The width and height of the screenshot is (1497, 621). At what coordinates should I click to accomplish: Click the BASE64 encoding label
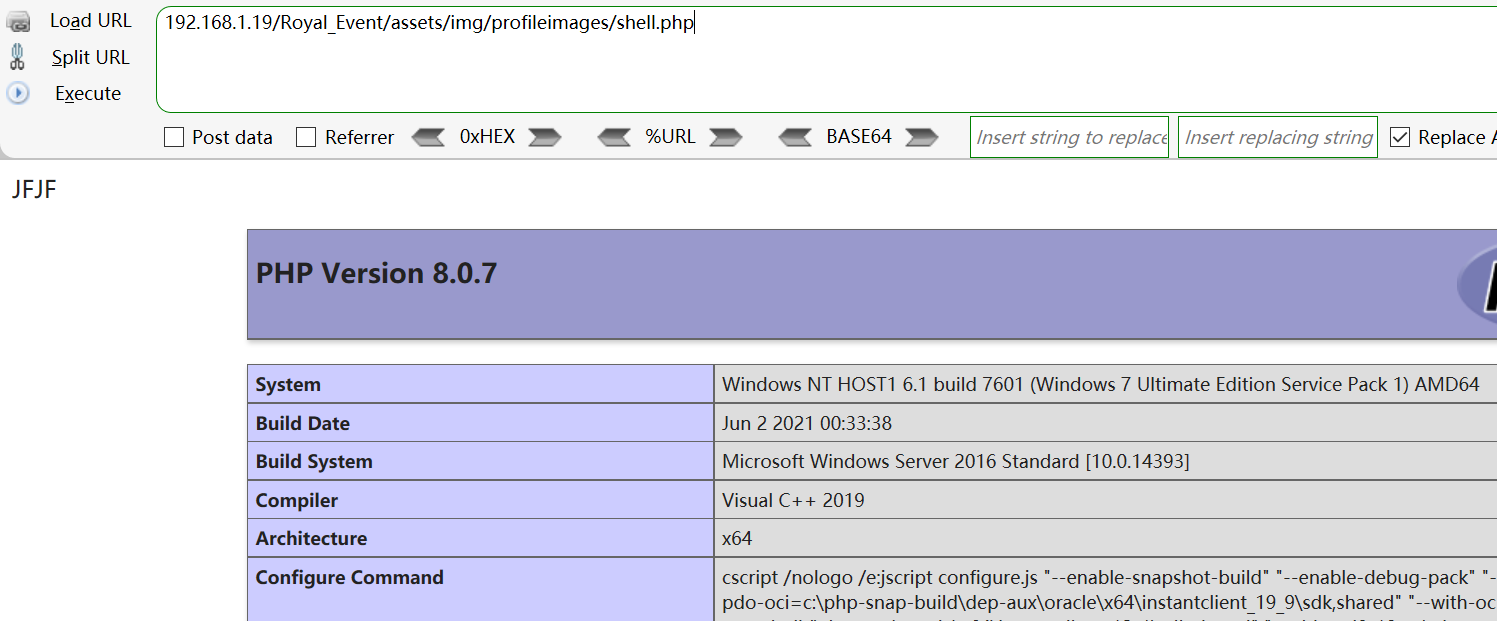(858, 137)
